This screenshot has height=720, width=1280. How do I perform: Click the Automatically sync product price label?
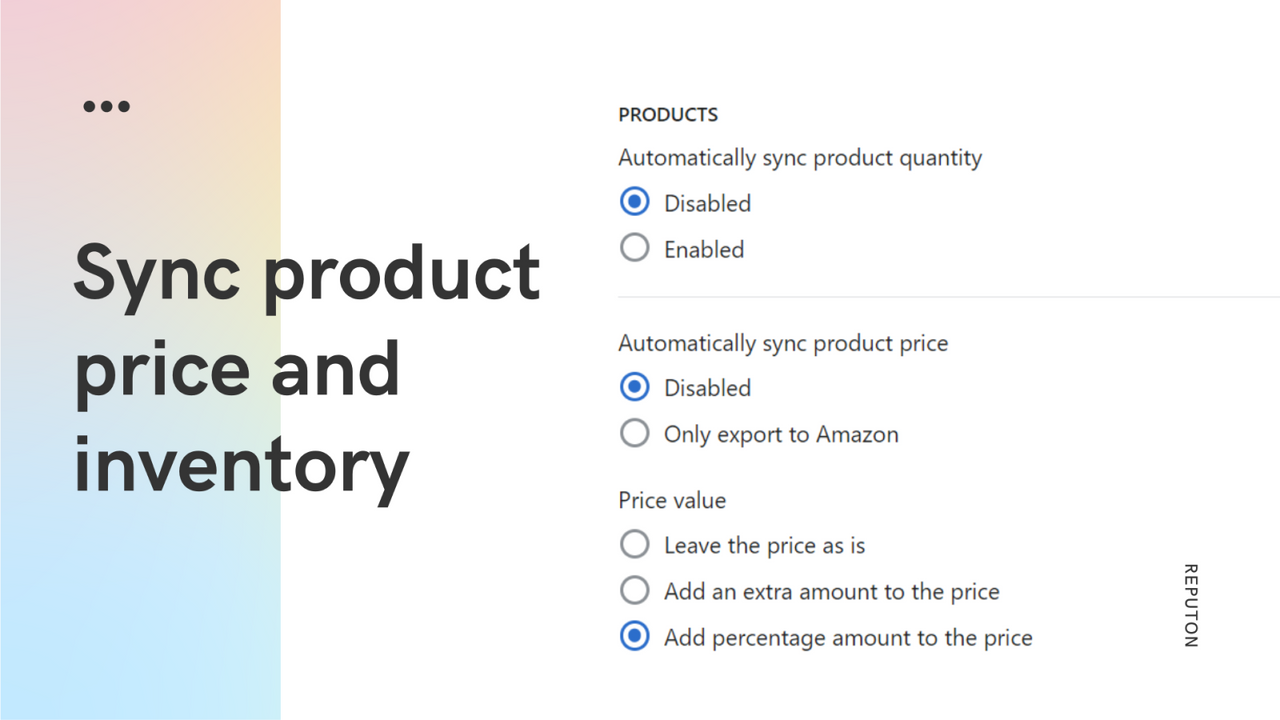(x=783, y=343)
